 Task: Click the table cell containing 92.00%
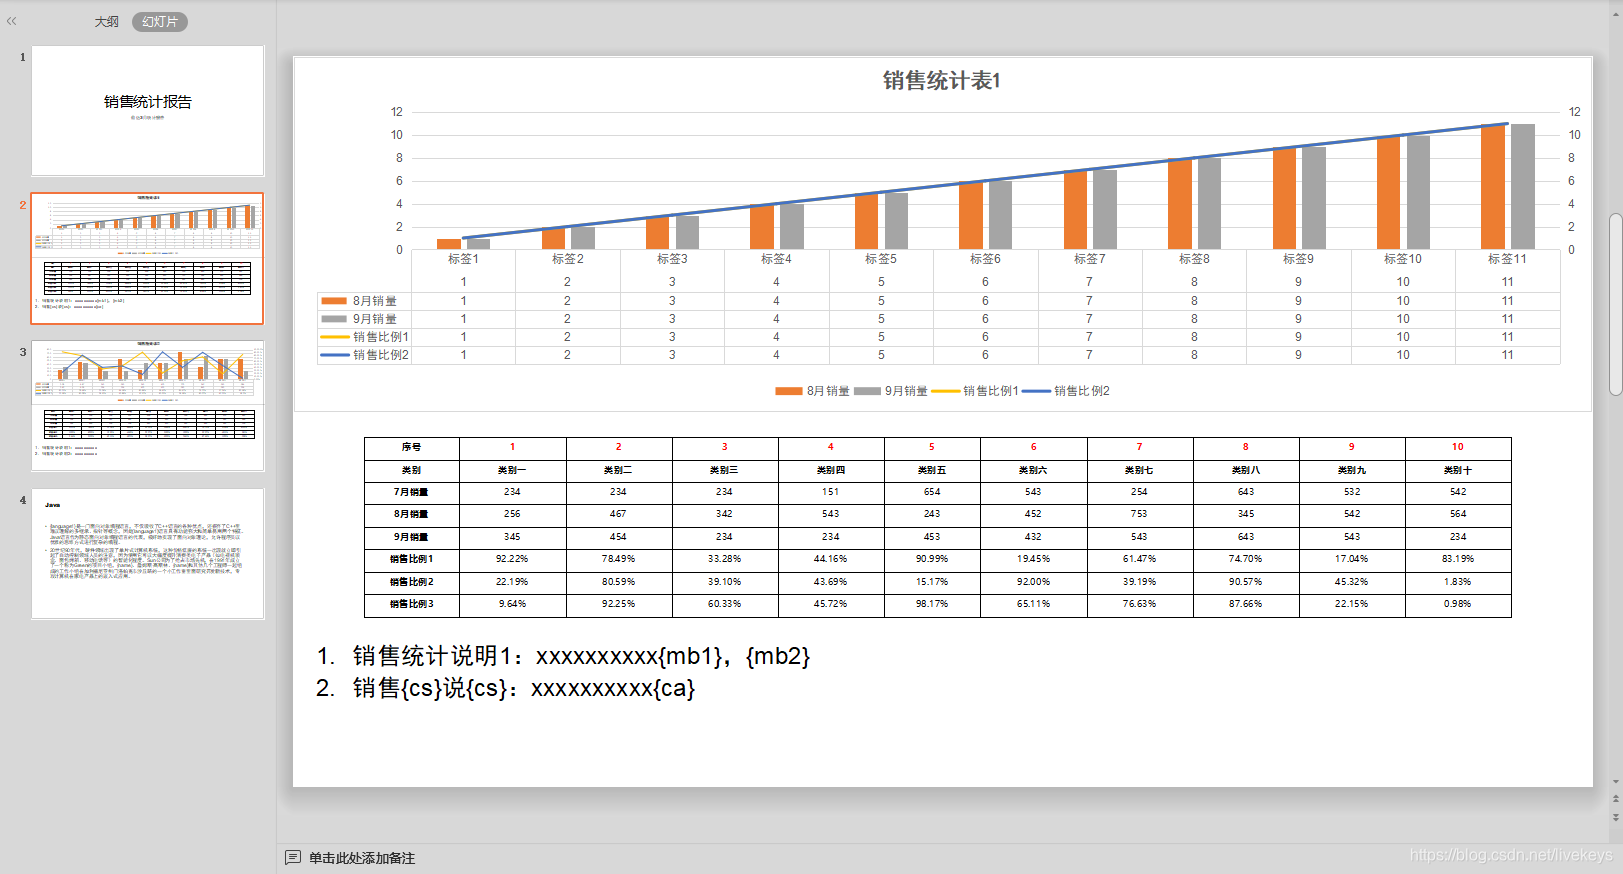point(1033,582)
